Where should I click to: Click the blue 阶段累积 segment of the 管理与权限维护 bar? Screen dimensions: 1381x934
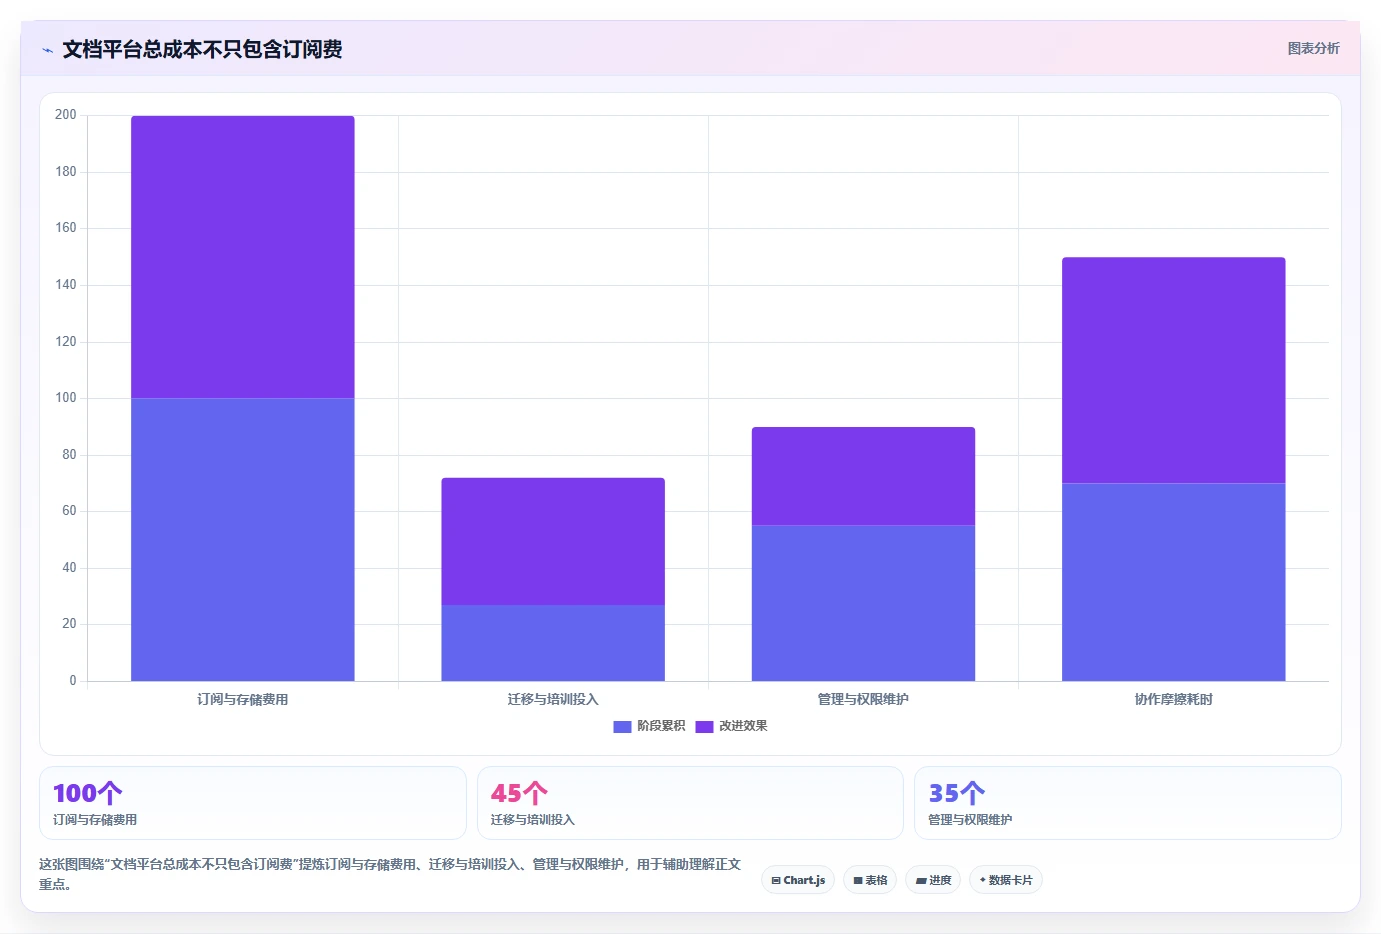(x=863, y=603)
